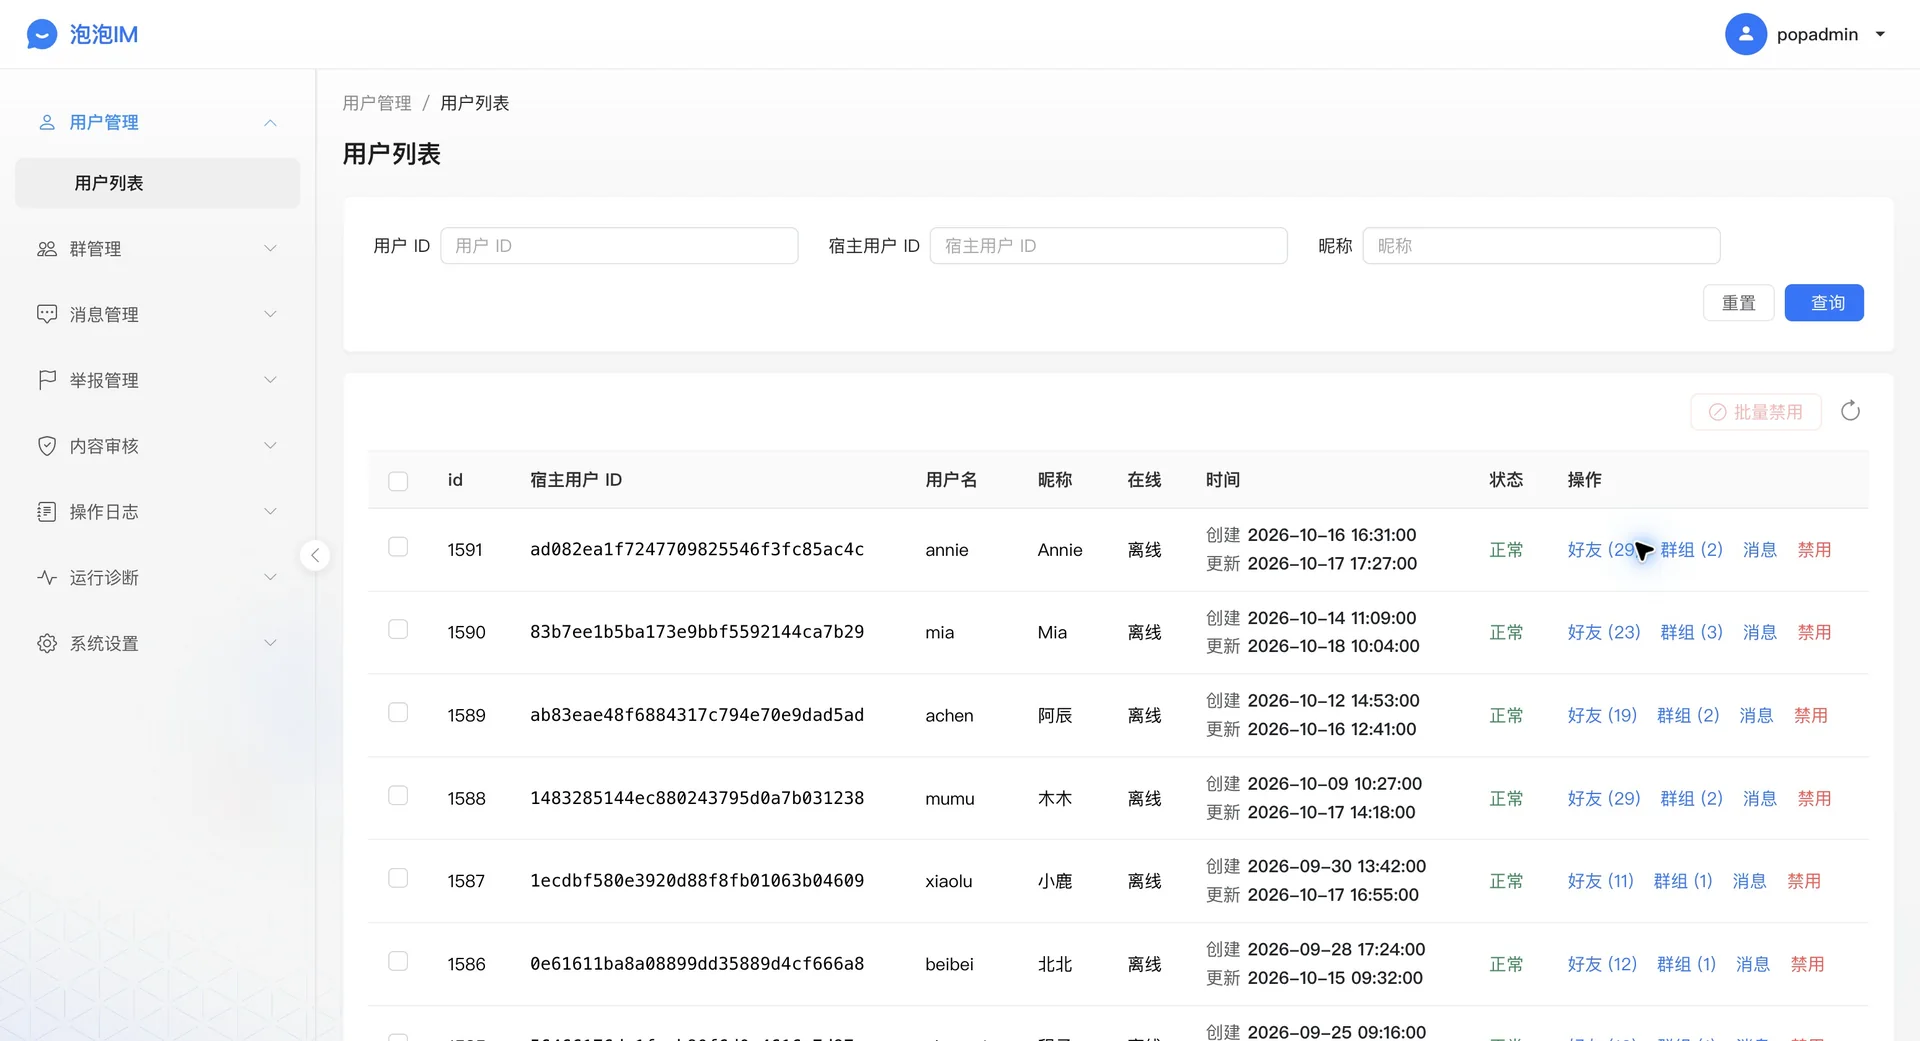Toggle the select-all header checkbox
1920x1041 pixels.
click(398, 481)
